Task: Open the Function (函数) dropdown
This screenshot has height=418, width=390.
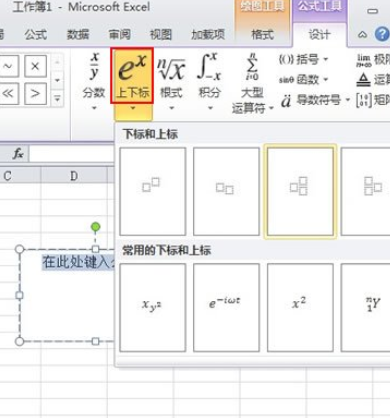Action: tap(303, 80)
